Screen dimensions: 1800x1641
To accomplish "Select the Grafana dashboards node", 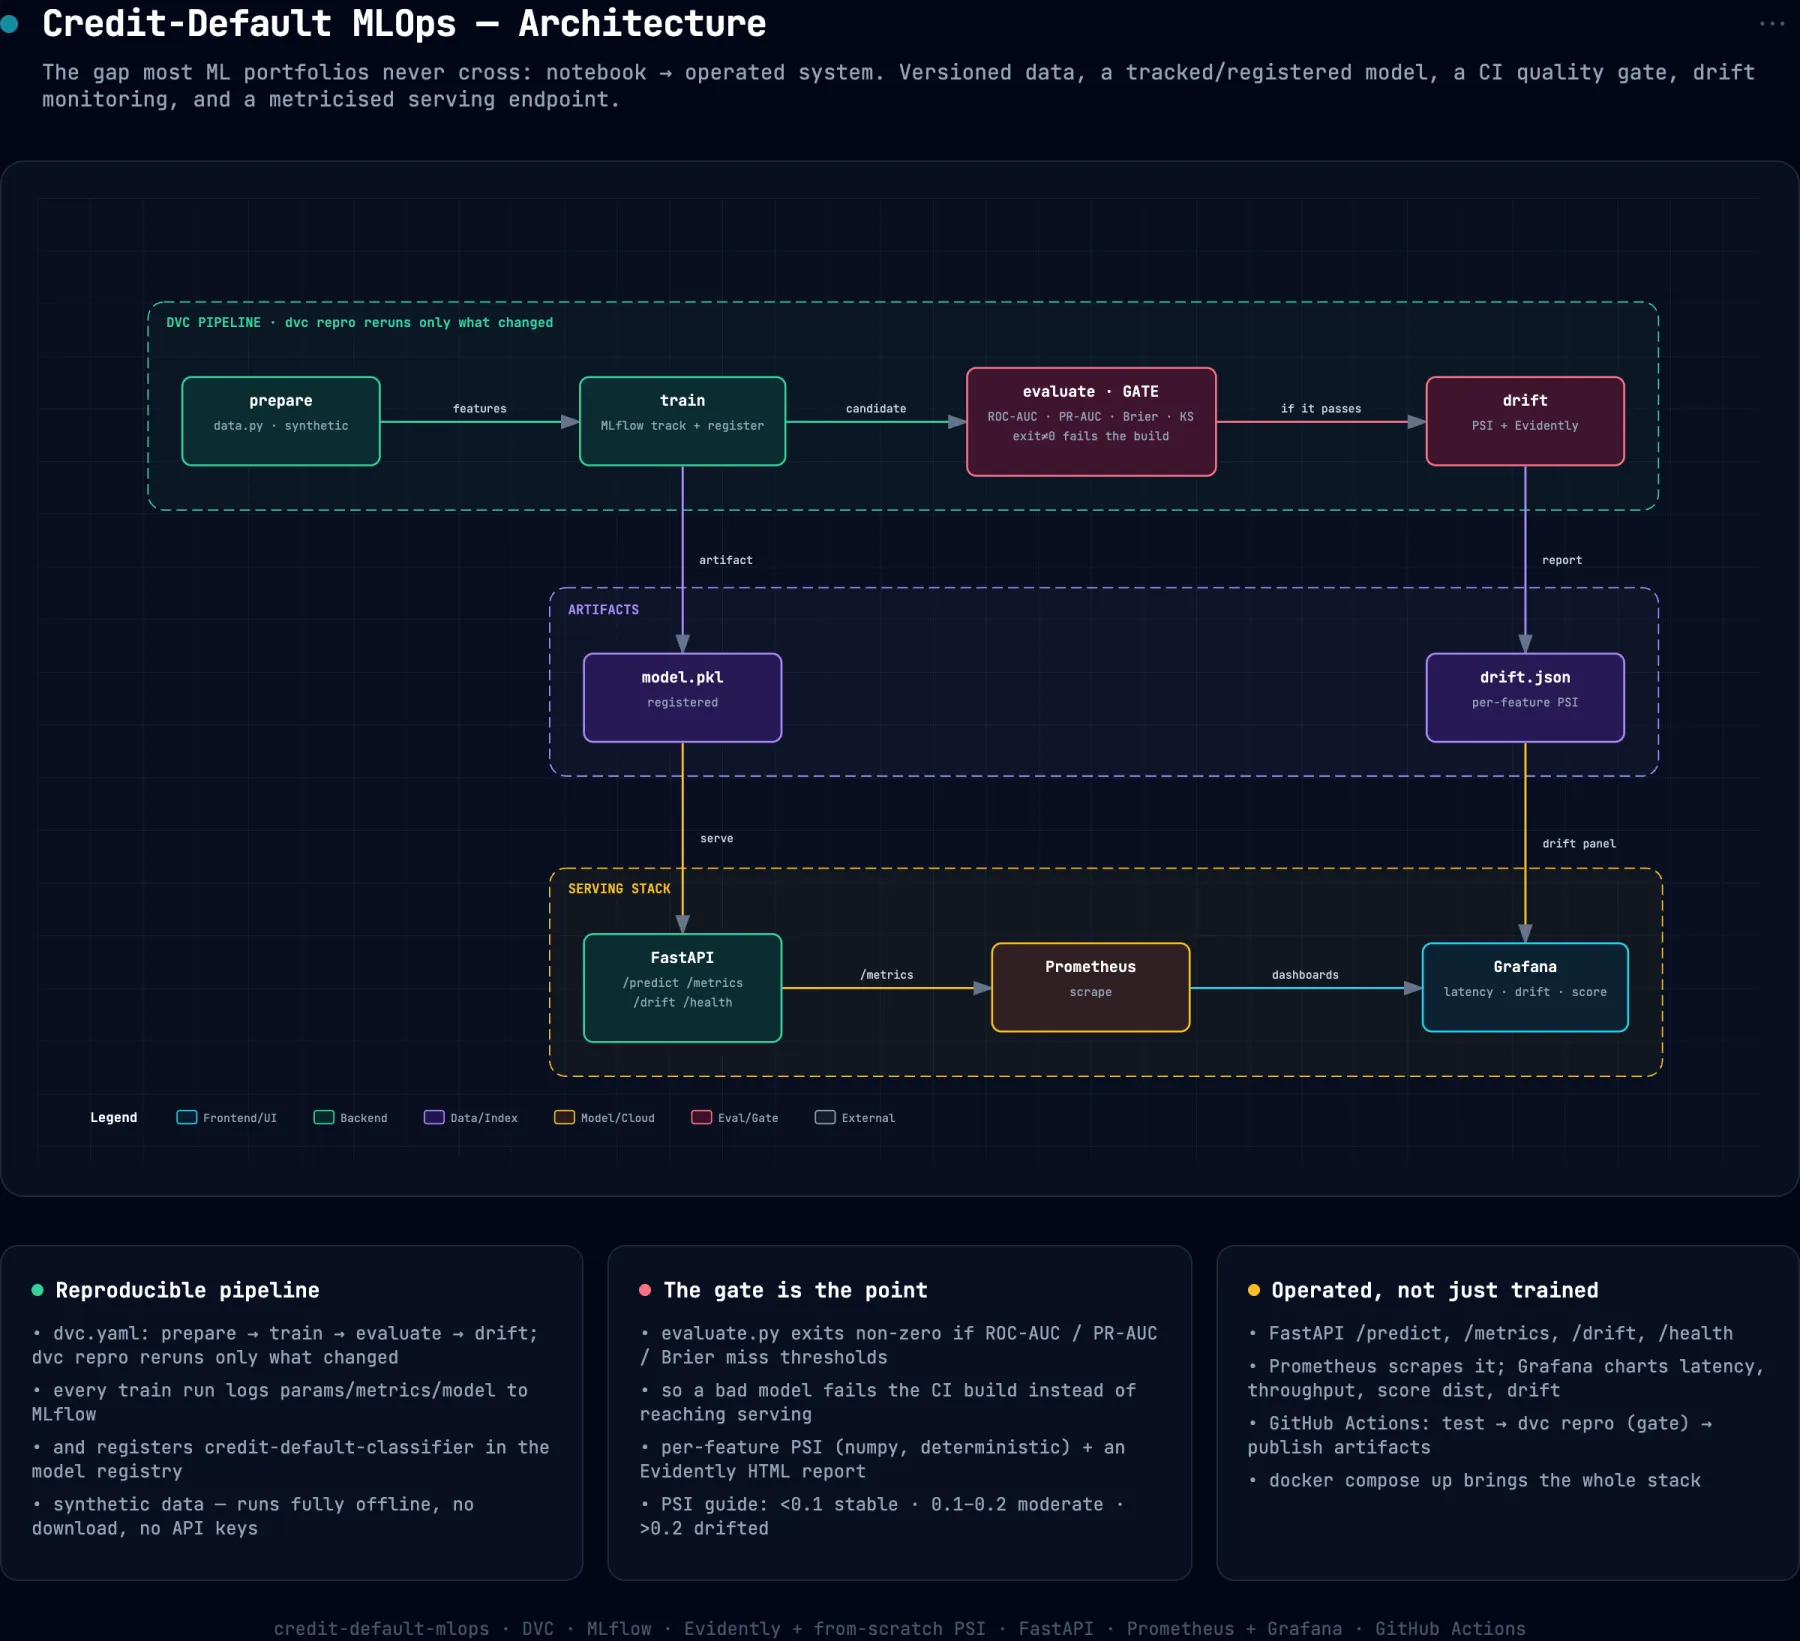I will 1525,987.
